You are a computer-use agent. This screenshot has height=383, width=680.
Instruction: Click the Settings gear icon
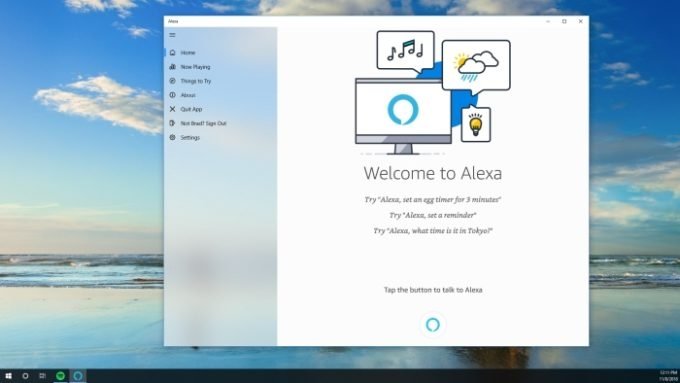coord(173,137)
